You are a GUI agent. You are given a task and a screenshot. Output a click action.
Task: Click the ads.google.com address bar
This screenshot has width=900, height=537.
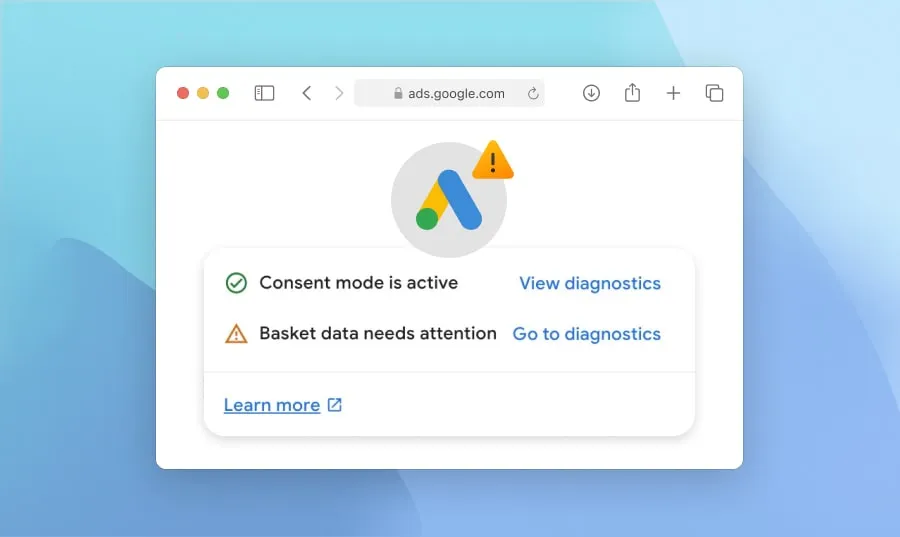coord(449,93)
